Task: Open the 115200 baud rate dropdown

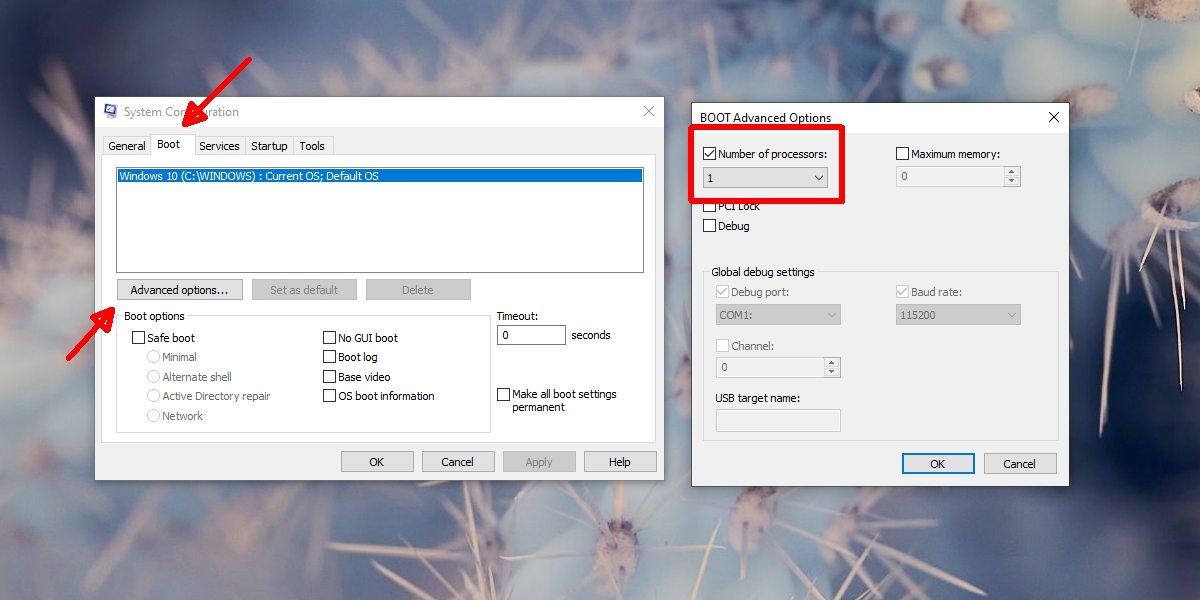Action: pos(958,315)
